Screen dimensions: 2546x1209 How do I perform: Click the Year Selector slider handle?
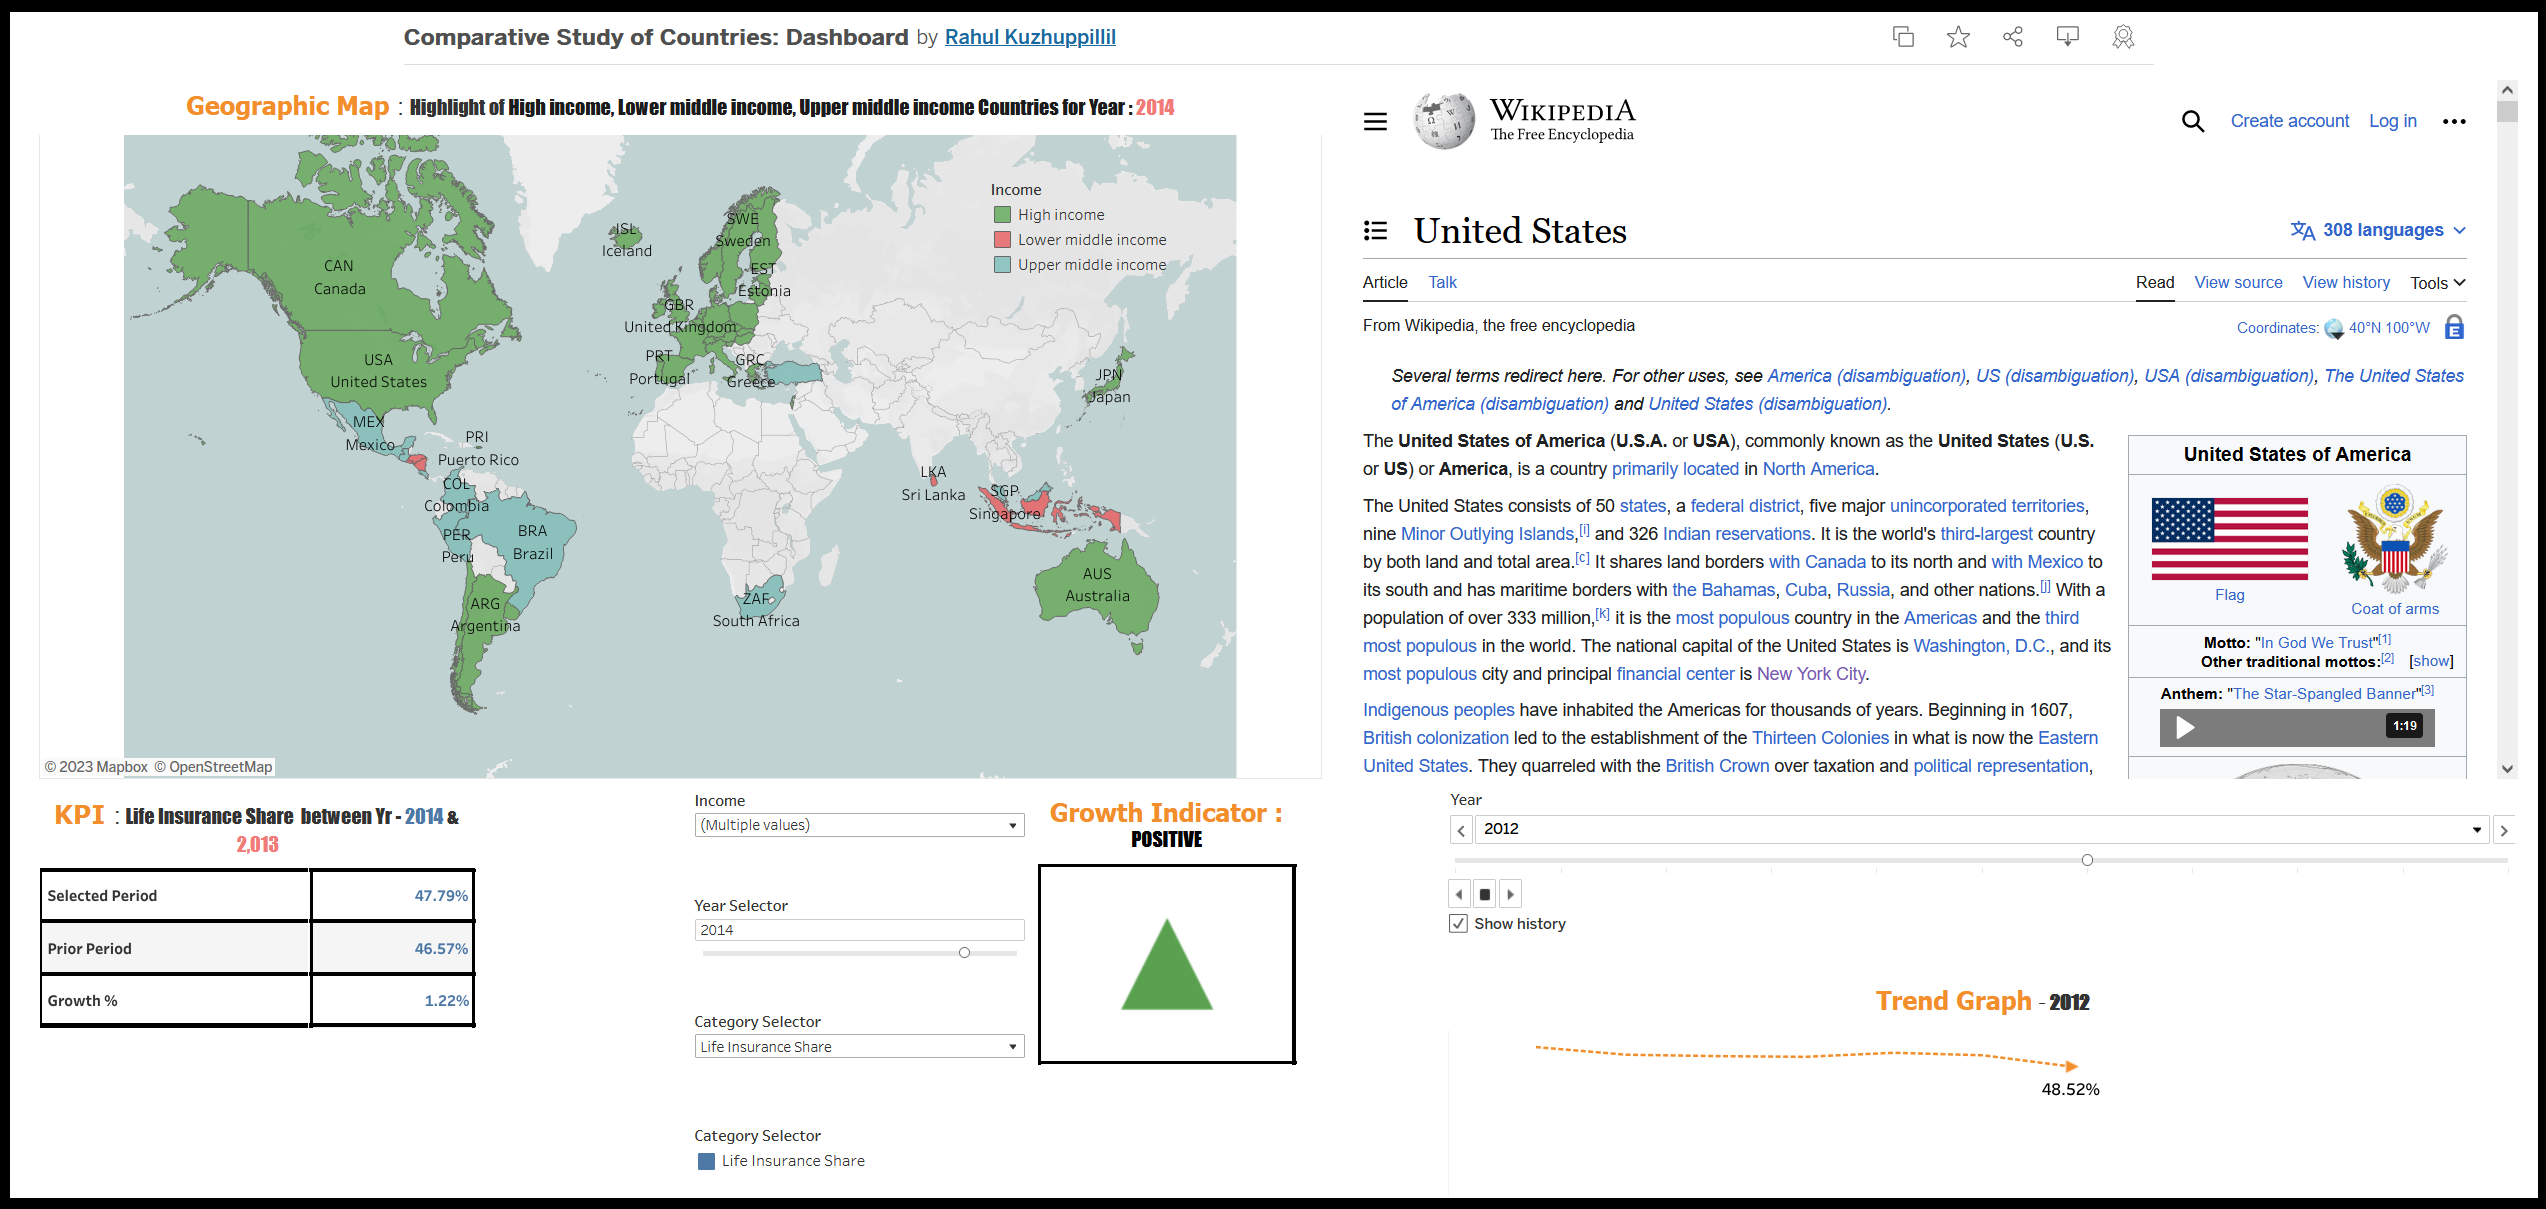pos(964,953)
